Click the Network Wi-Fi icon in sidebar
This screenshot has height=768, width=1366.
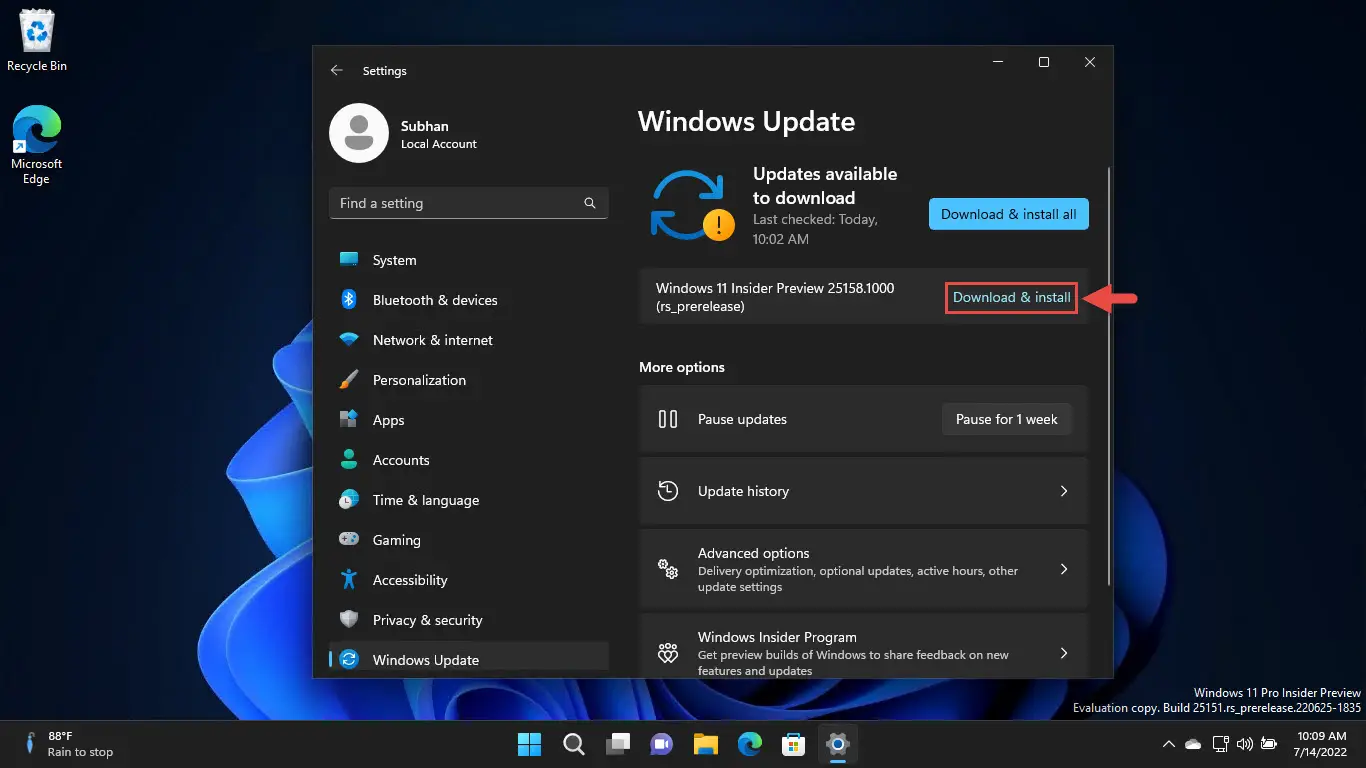tap(349, 340)
